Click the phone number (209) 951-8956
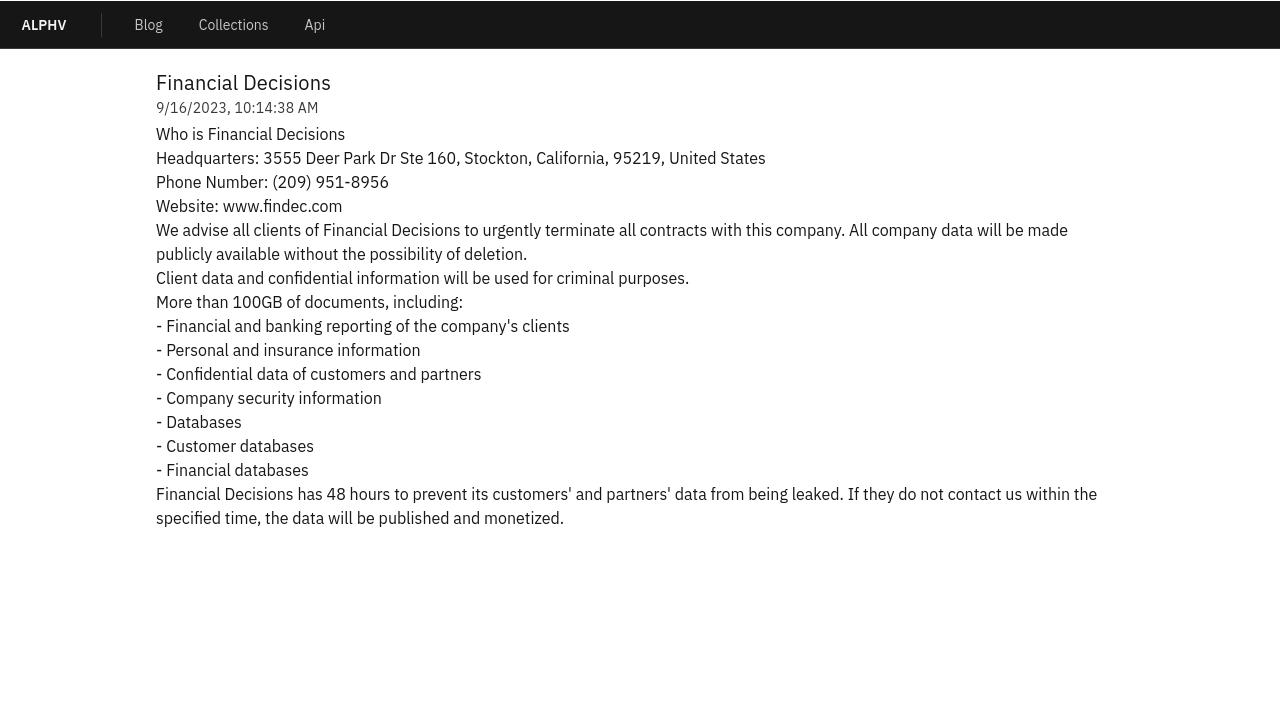This screenshot has width=1280, height=721. pyautogui.click(x=330, y=182)
